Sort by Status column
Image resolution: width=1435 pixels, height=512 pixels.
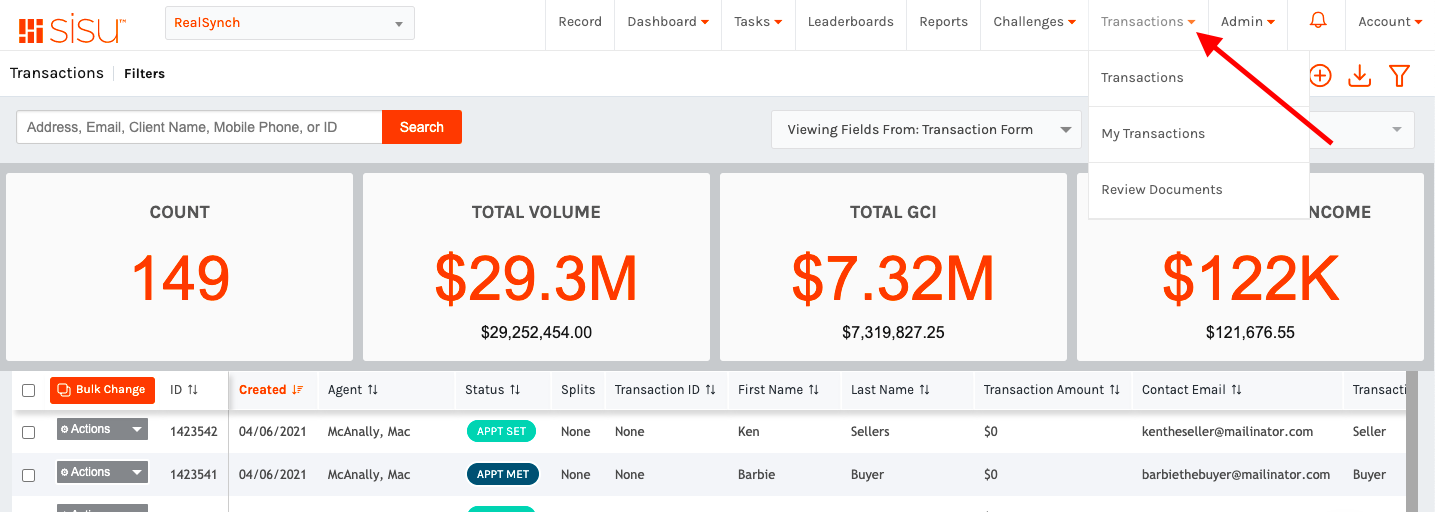pos(491,390)
